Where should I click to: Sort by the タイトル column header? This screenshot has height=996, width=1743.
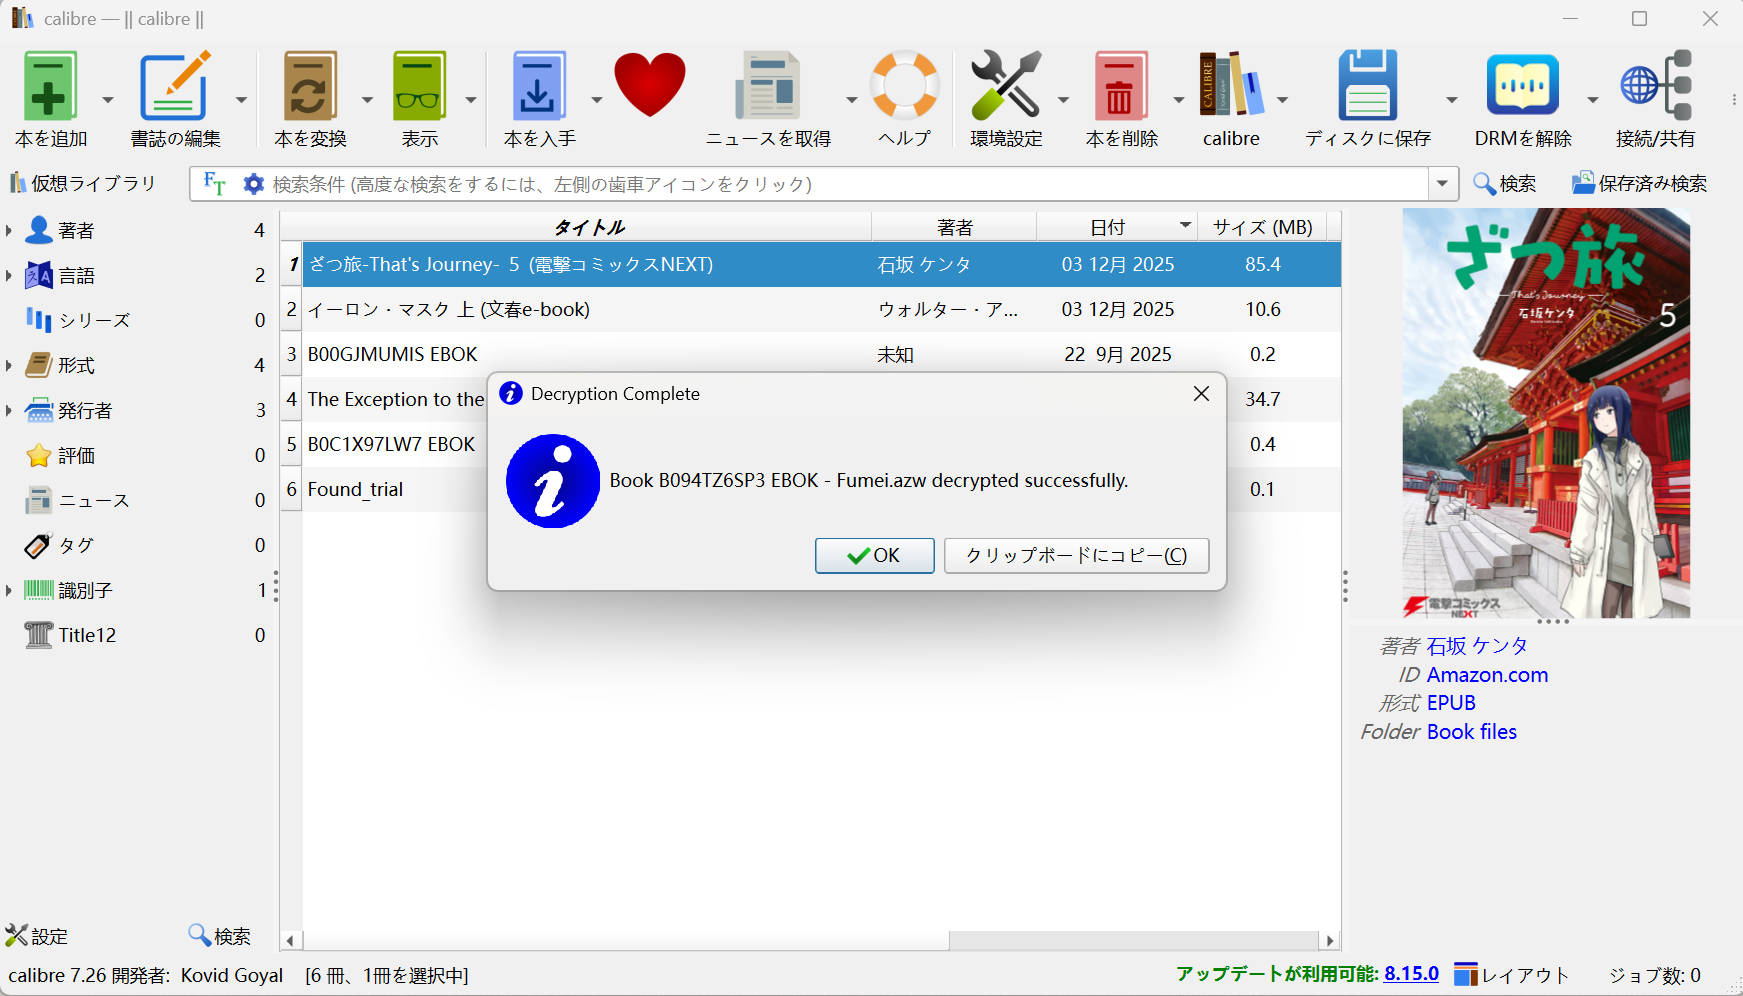(588, 227)
